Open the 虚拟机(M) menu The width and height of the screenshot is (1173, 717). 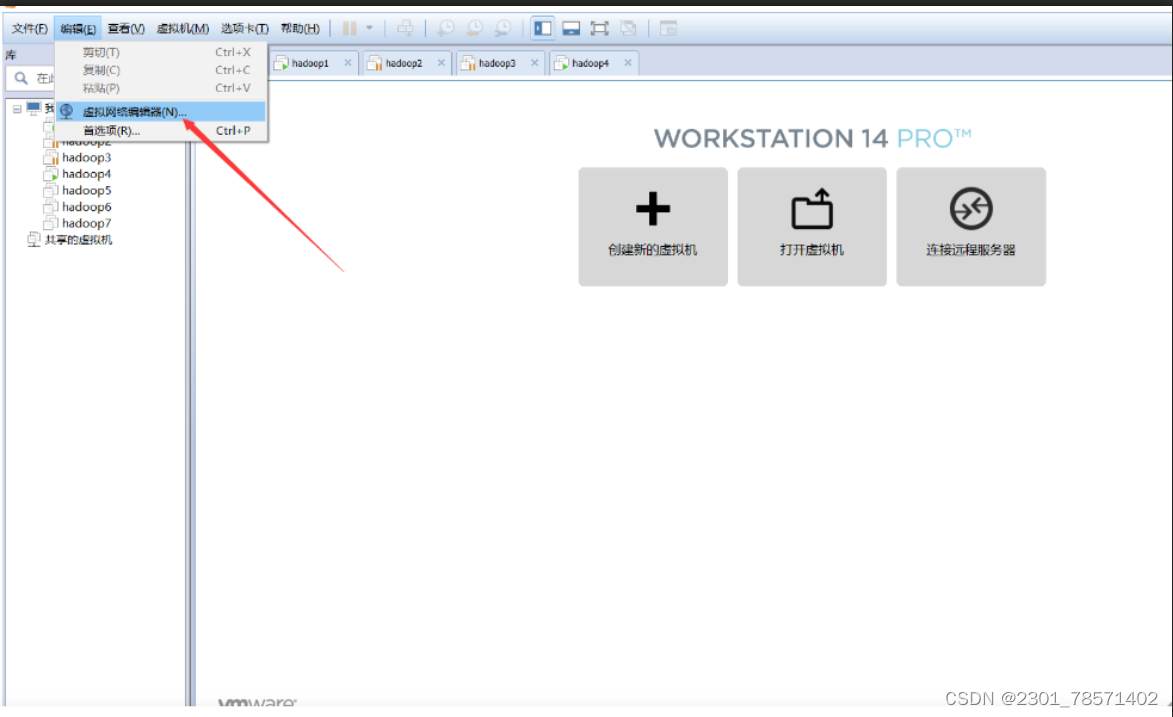click(x=183, y=28)
